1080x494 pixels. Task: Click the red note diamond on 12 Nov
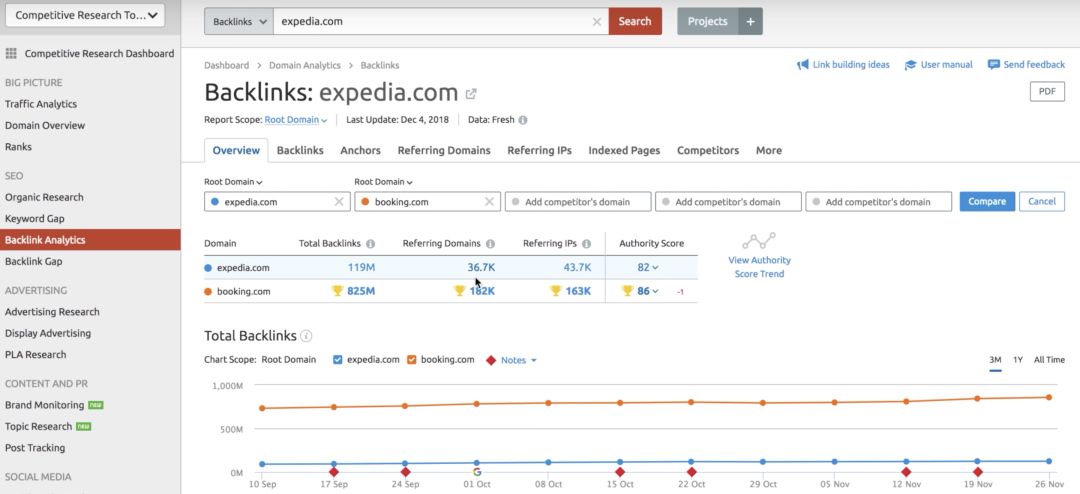click(906, 472)
